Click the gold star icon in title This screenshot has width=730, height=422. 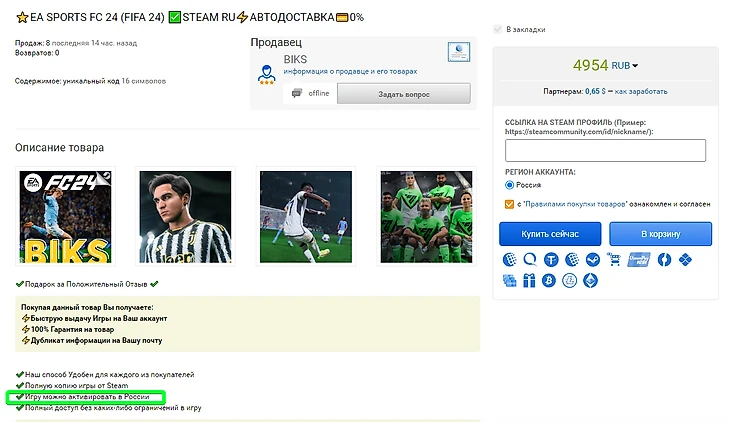[x=22, y=18]
